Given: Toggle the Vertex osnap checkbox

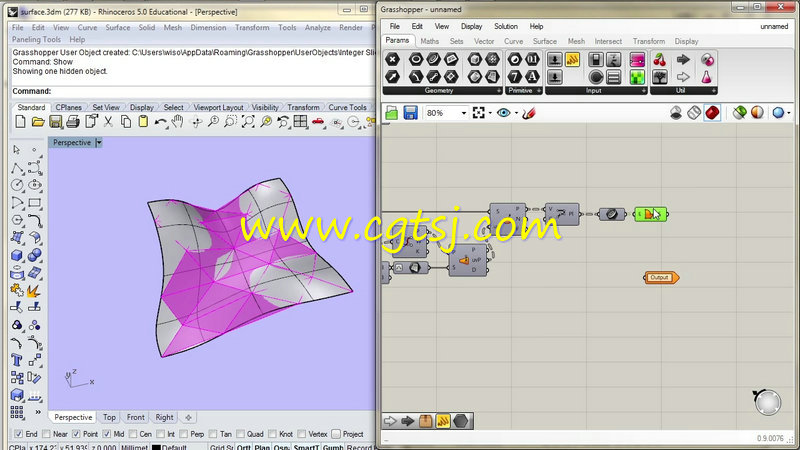Looking at the screenshot, I should click(x=302, y=434).
